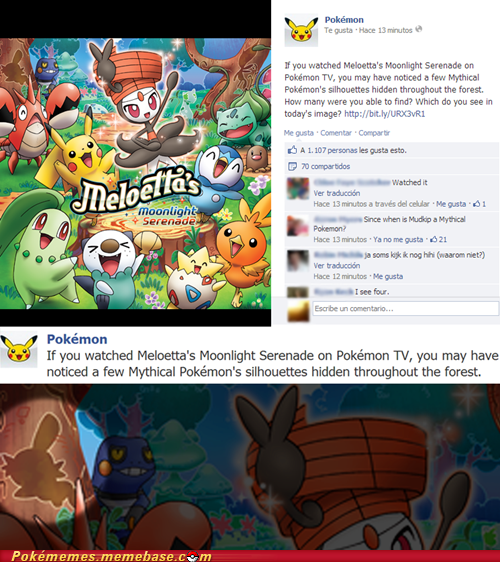500x562 pixels.
Task: Click 'Comentar' under the post
Action: 336,133
